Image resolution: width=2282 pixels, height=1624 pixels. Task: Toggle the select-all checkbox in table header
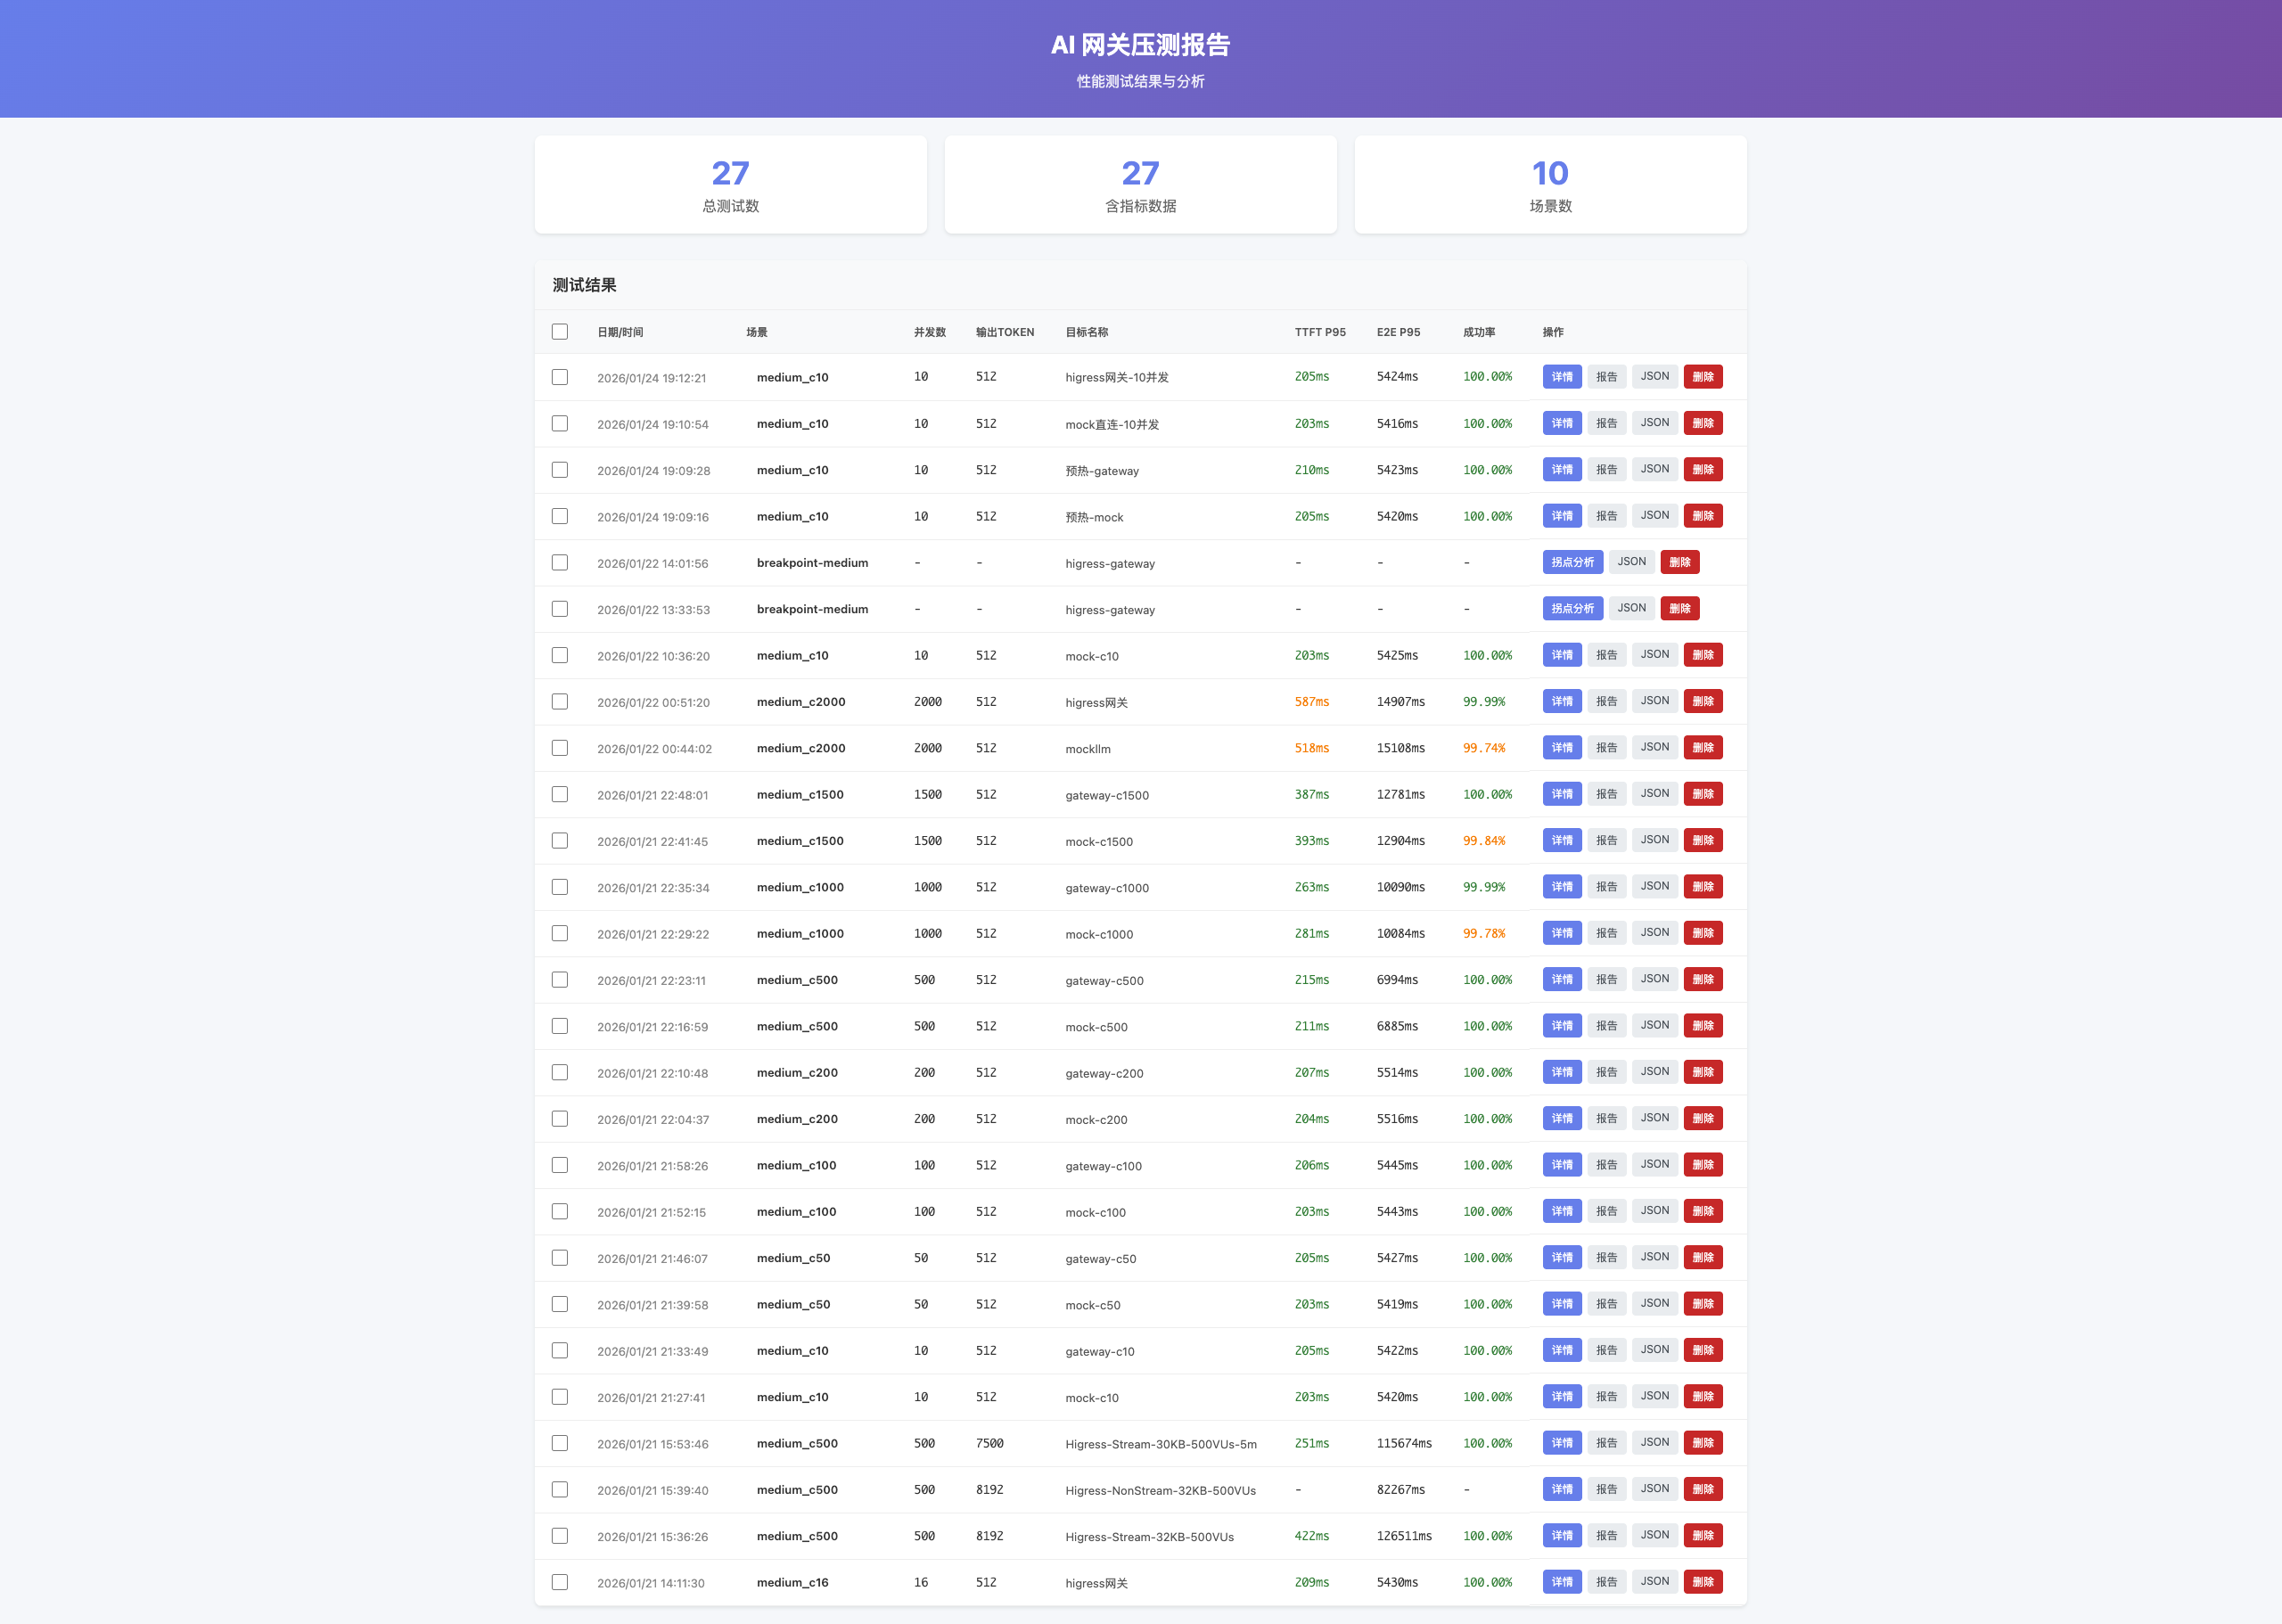pyautogui.click(x=560, y=332)
